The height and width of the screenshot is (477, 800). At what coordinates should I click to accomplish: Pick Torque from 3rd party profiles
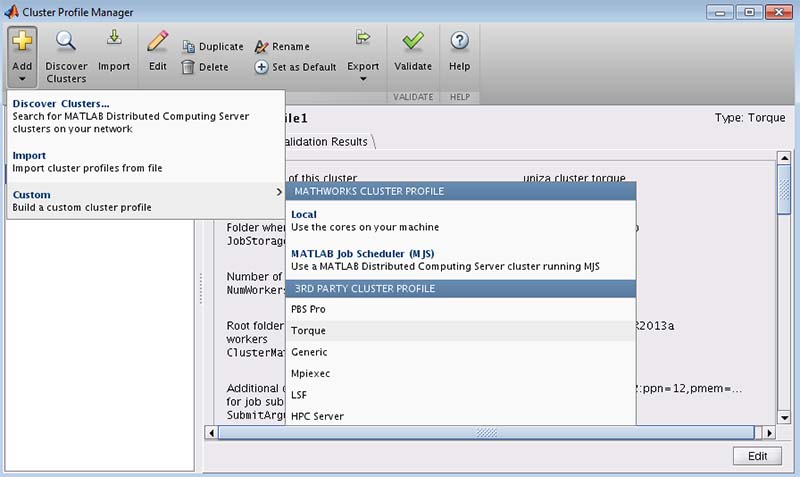point(308,331)
